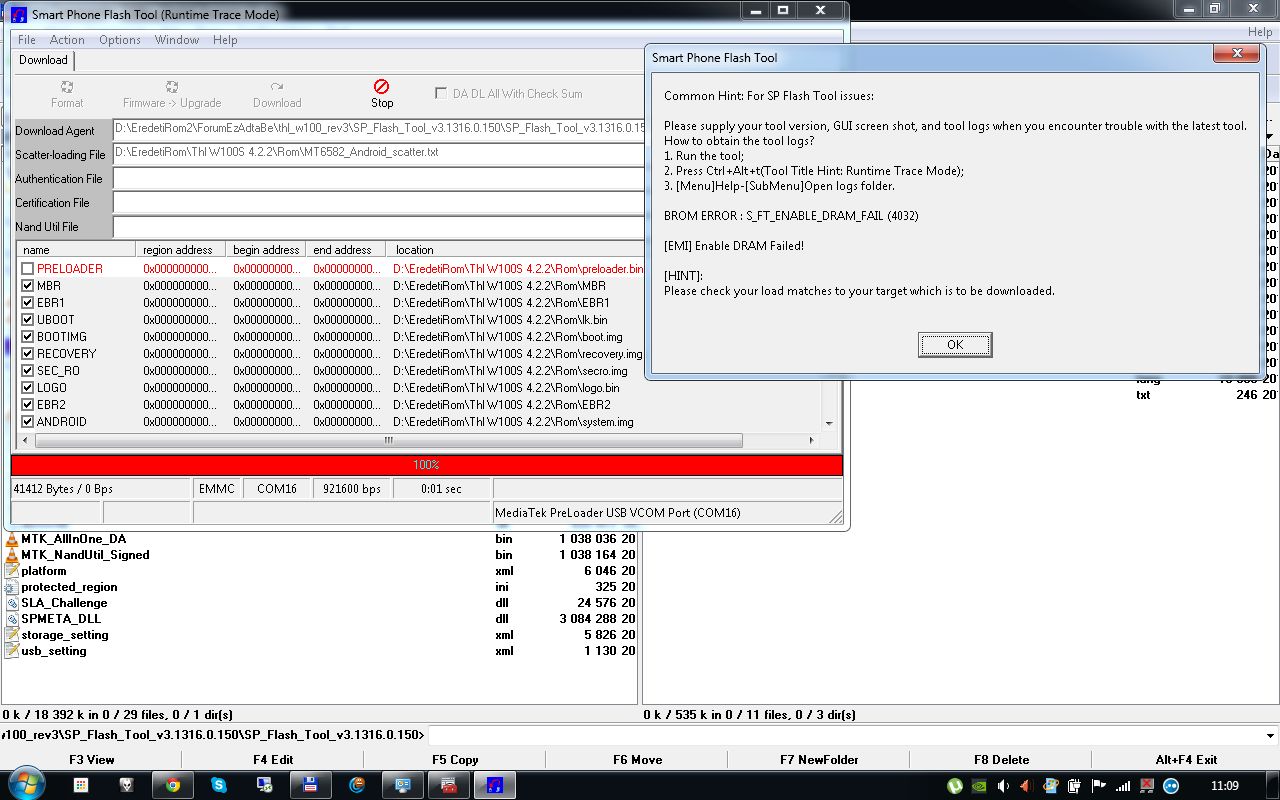Click the F3 View button
Image resolution: width=1280 pixels, height=800 pixels.
[91, 760]
